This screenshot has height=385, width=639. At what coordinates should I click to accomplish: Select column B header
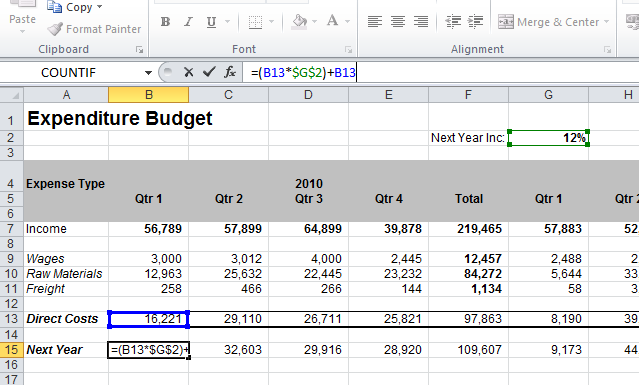[x=148, y=95]
